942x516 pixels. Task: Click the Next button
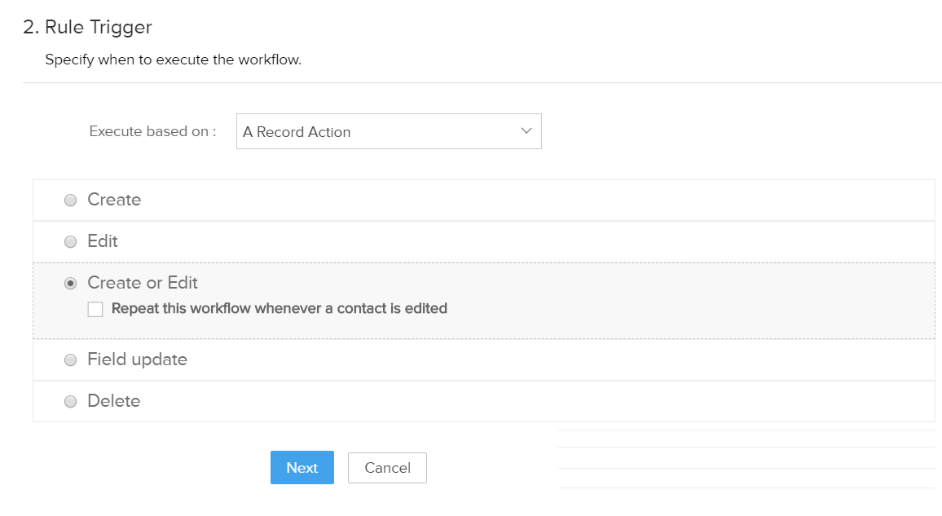[x=302, y=467]
